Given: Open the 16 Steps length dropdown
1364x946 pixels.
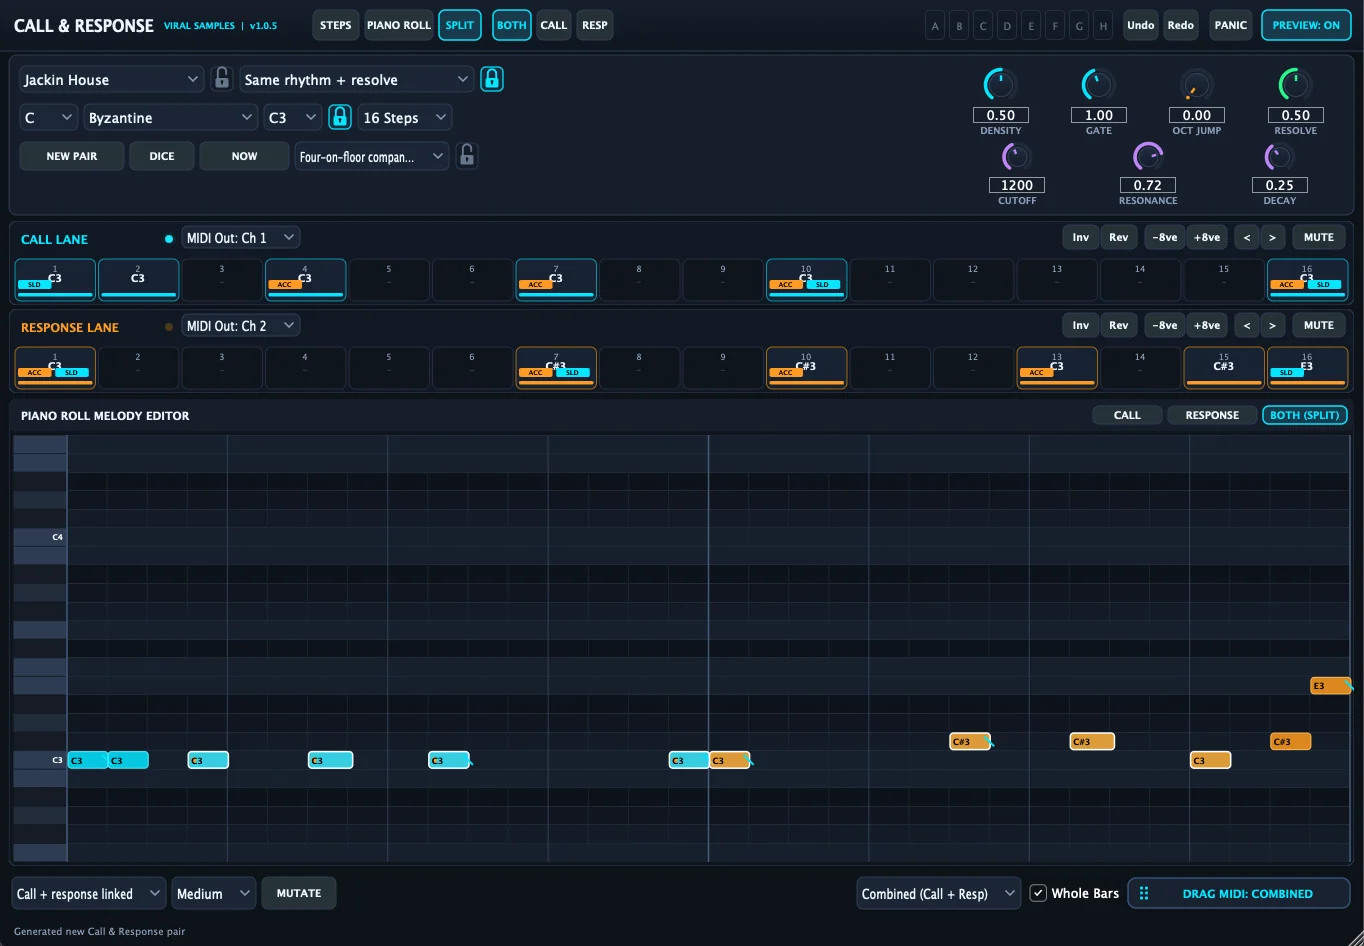Looking at the screenshot, I should (x=404, y=117).
